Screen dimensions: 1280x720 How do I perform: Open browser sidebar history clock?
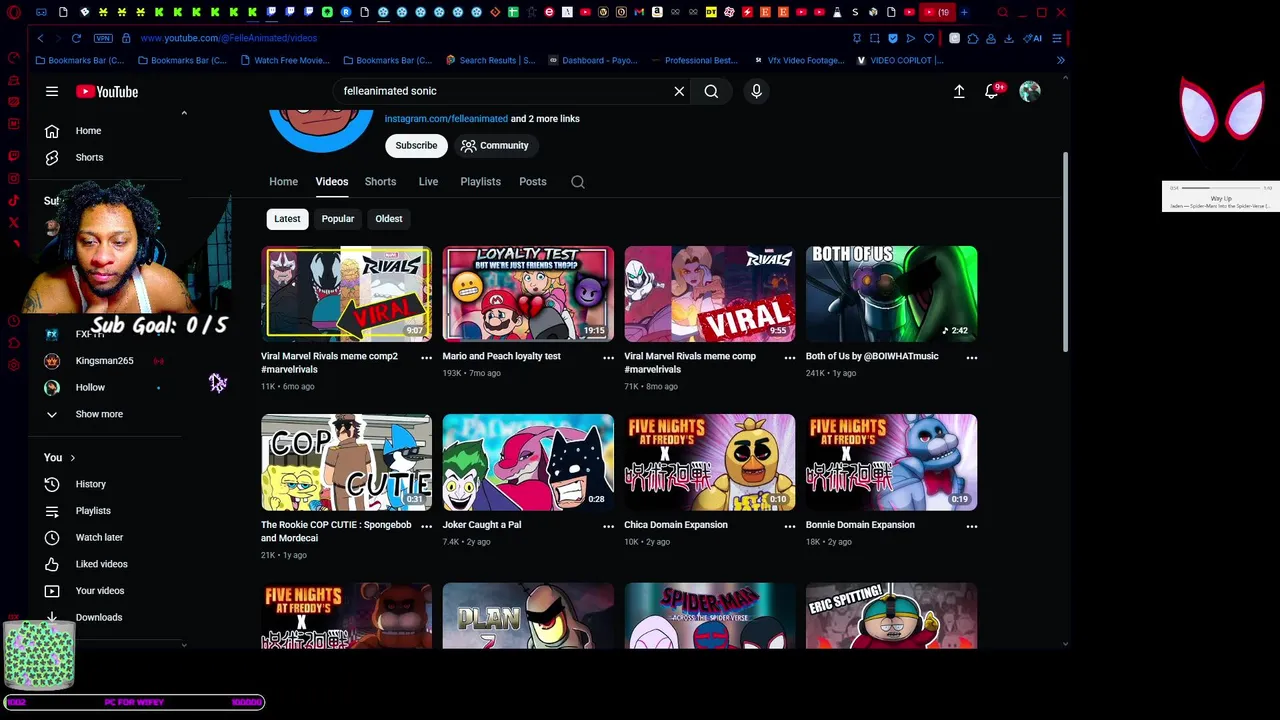pyautogui.click(x=13, y=321)
